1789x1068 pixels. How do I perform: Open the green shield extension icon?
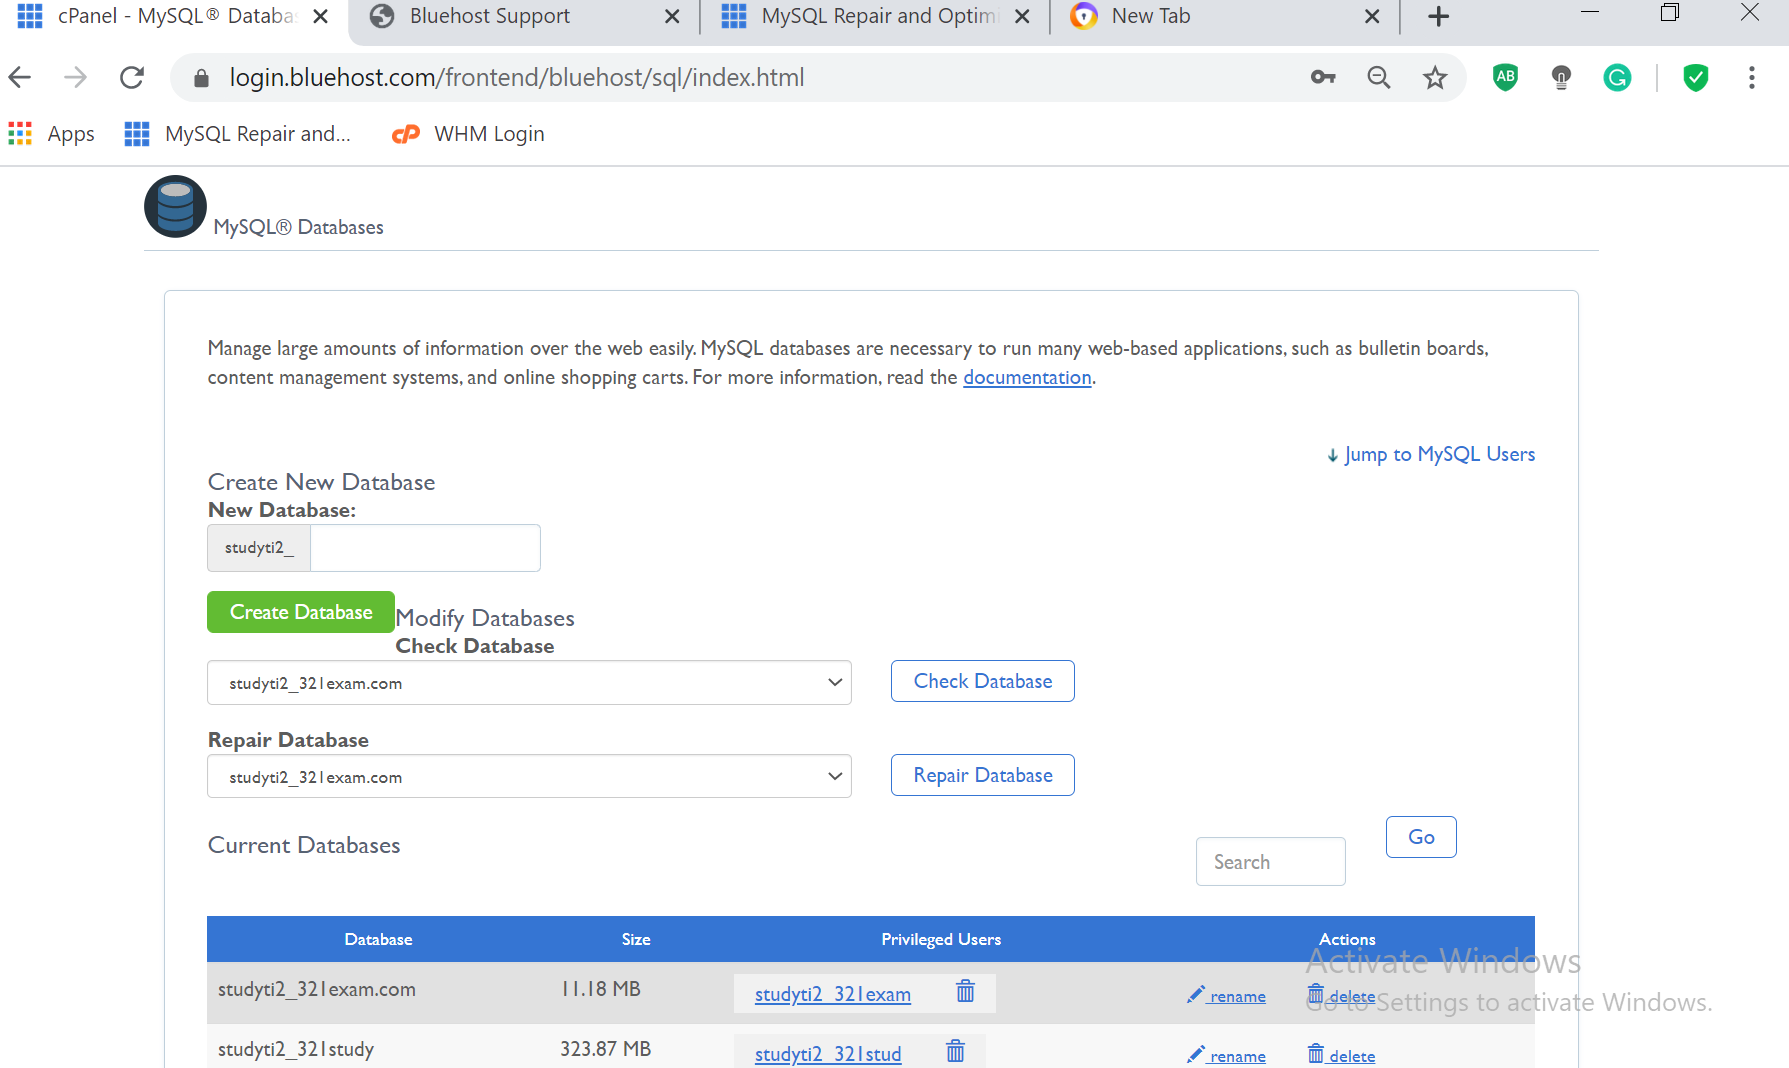click(1696, 77)
